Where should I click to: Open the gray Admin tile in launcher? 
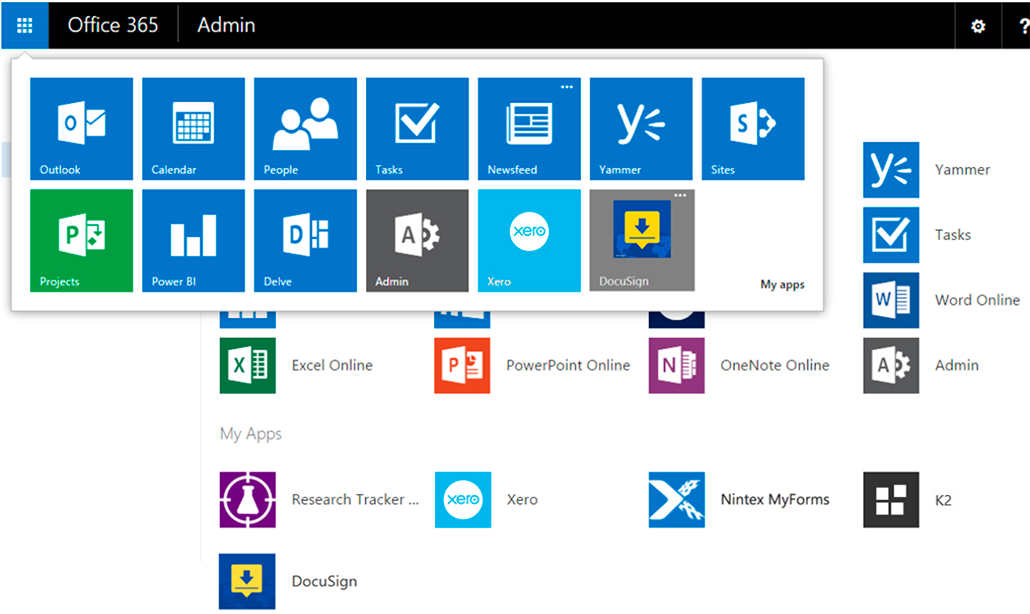coord(417,240)
